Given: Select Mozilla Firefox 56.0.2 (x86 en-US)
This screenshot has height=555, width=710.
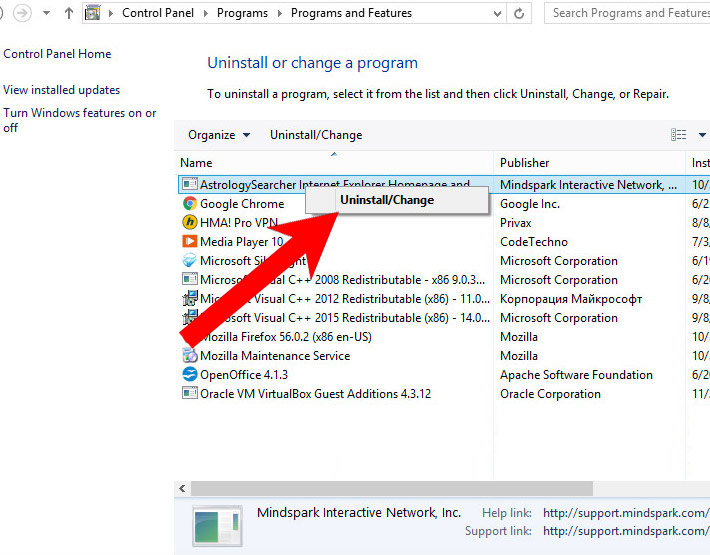Looking at the screenshot, I should click(286, 337).
